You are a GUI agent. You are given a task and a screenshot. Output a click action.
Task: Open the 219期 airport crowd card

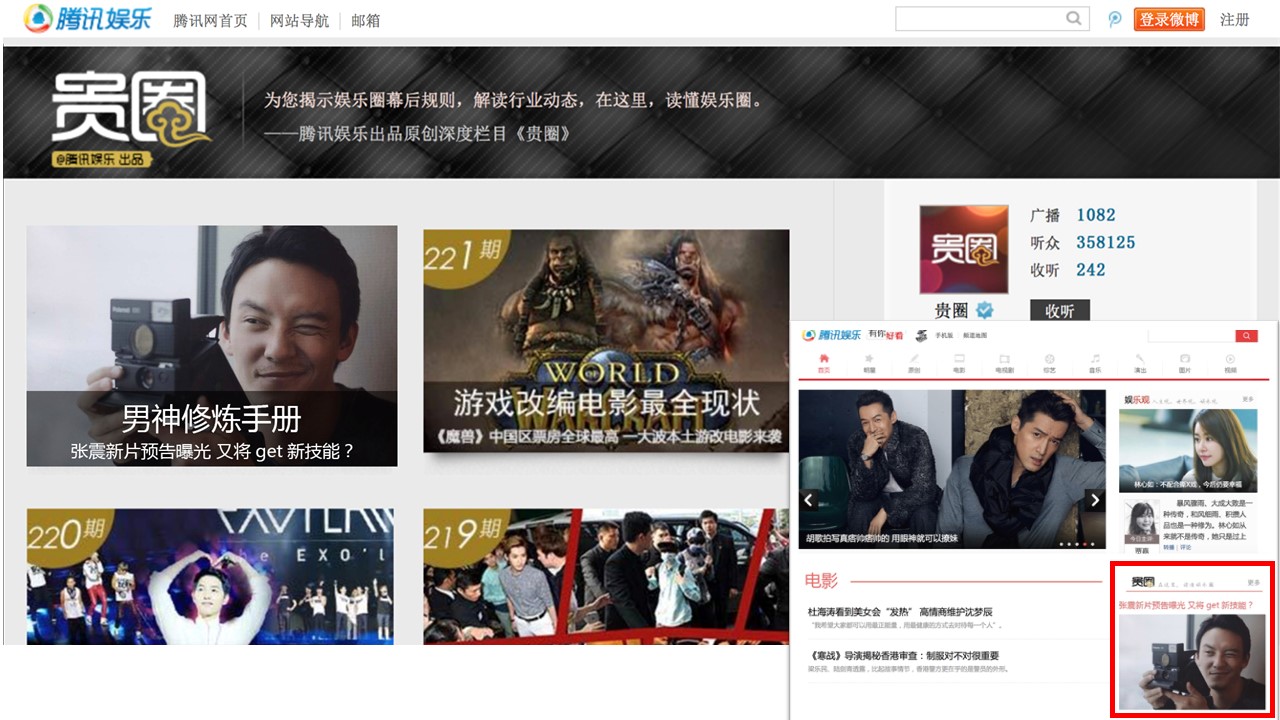coord(606,577)
